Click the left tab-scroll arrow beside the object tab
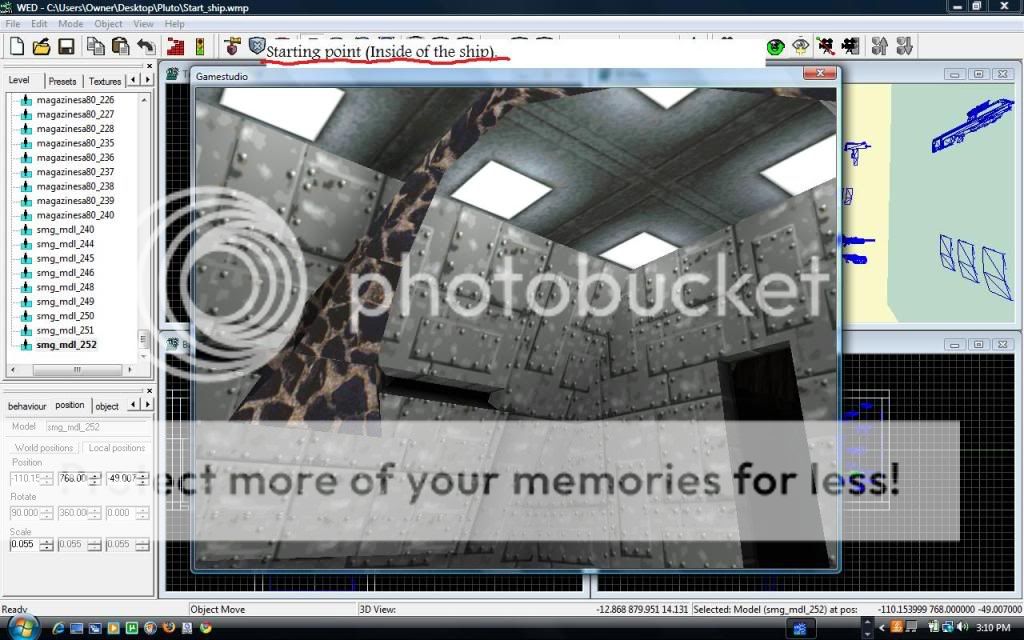This screenshot has height=640, width=1024. [133, 405]
